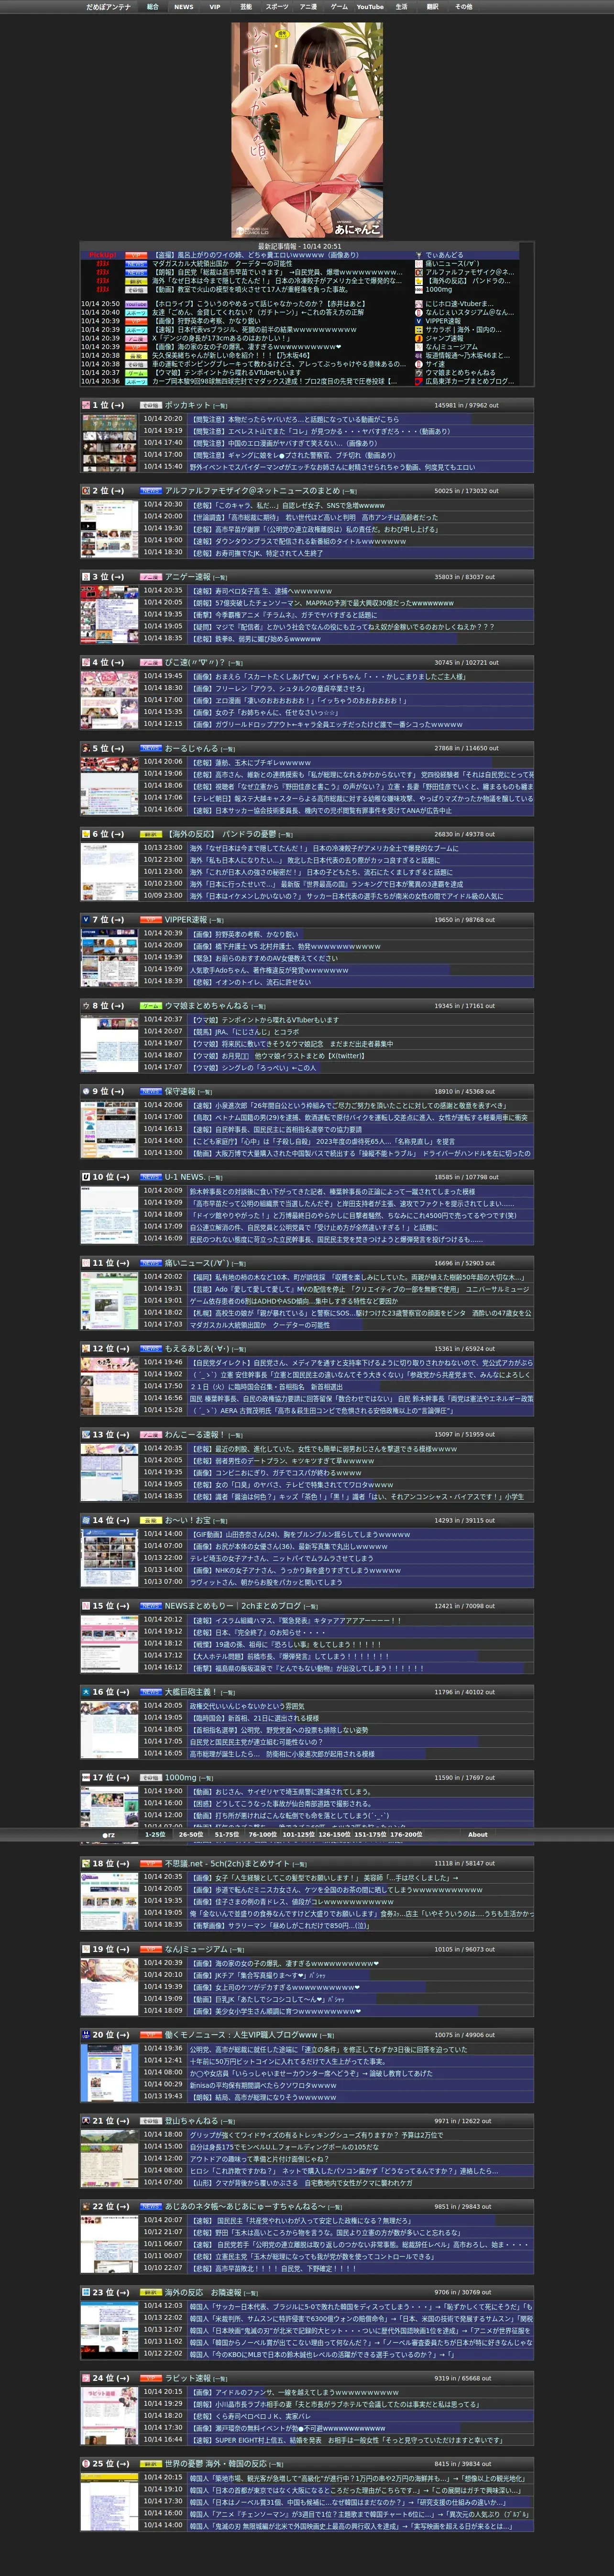Image resolution: width=614 pixels, height=2576 pixels.
Task: Click the favicon beside rank 6 パンドラの憂鬱
Action: pyautogui.click(x=86, y=834)
